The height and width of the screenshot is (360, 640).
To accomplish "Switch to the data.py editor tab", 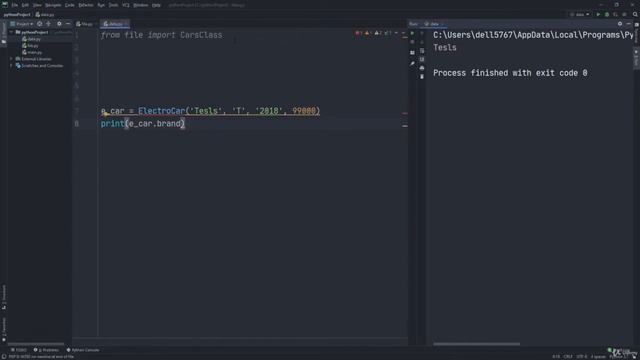I will [x=115, y=24].
